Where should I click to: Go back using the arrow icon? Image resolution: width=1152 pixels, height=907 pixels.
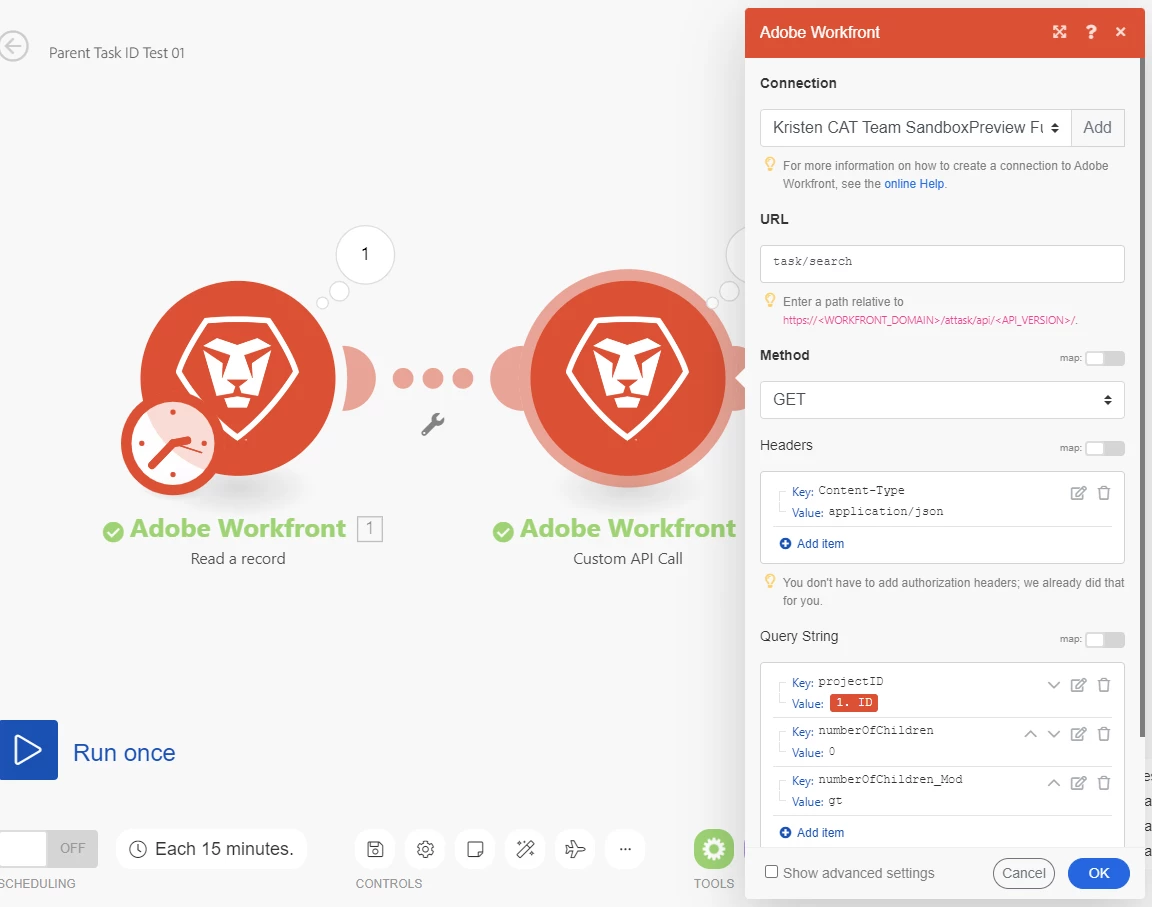[13, 46]
